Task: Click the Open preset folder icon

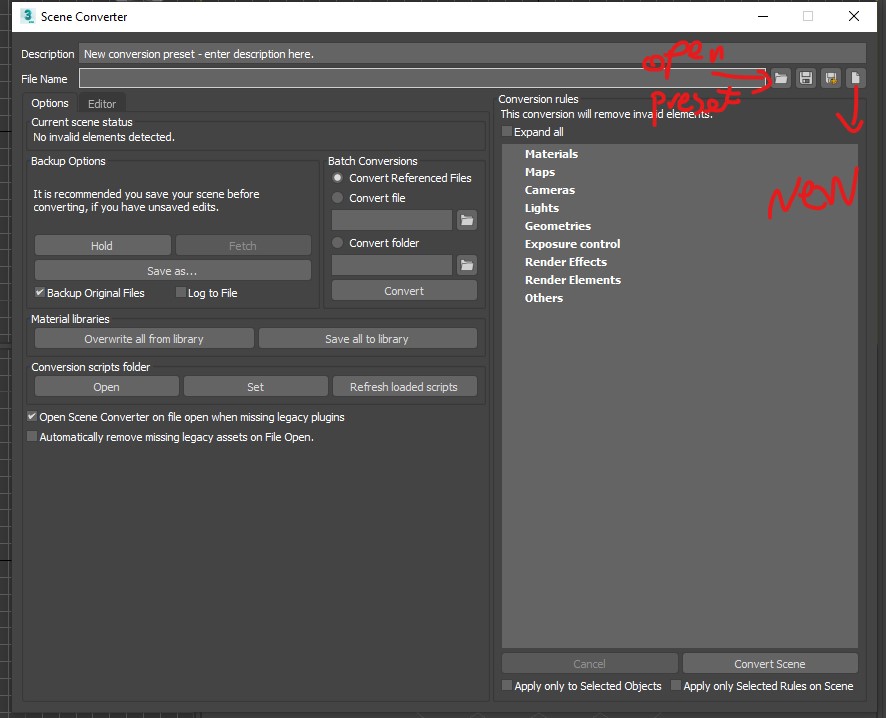Action: 780,78
